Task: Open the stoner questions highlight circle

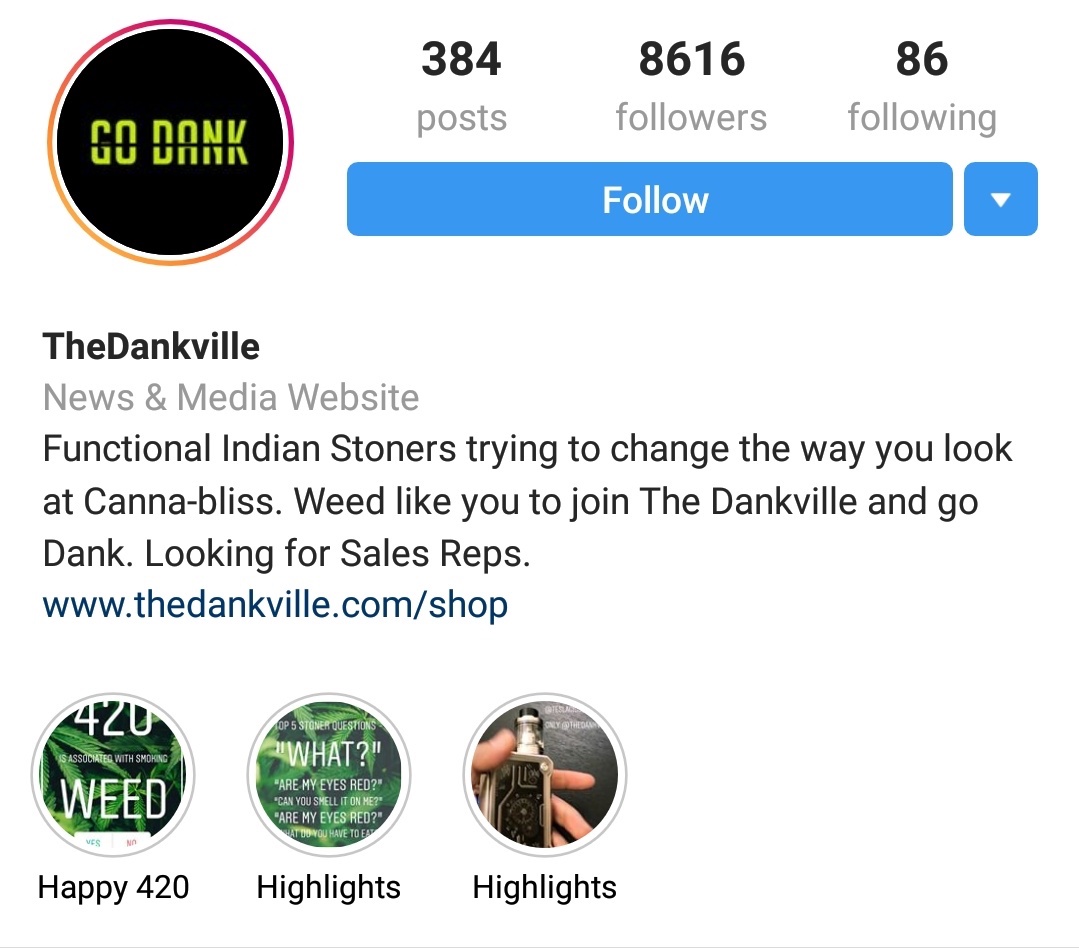Action: (329, 775)
